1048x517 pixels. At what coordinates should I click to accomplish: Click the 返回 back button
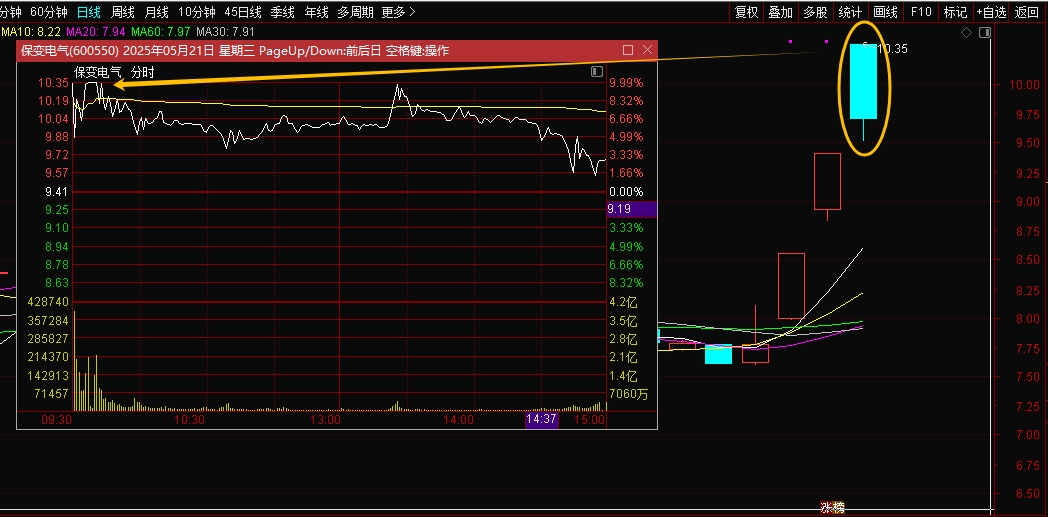[1027, 12]
